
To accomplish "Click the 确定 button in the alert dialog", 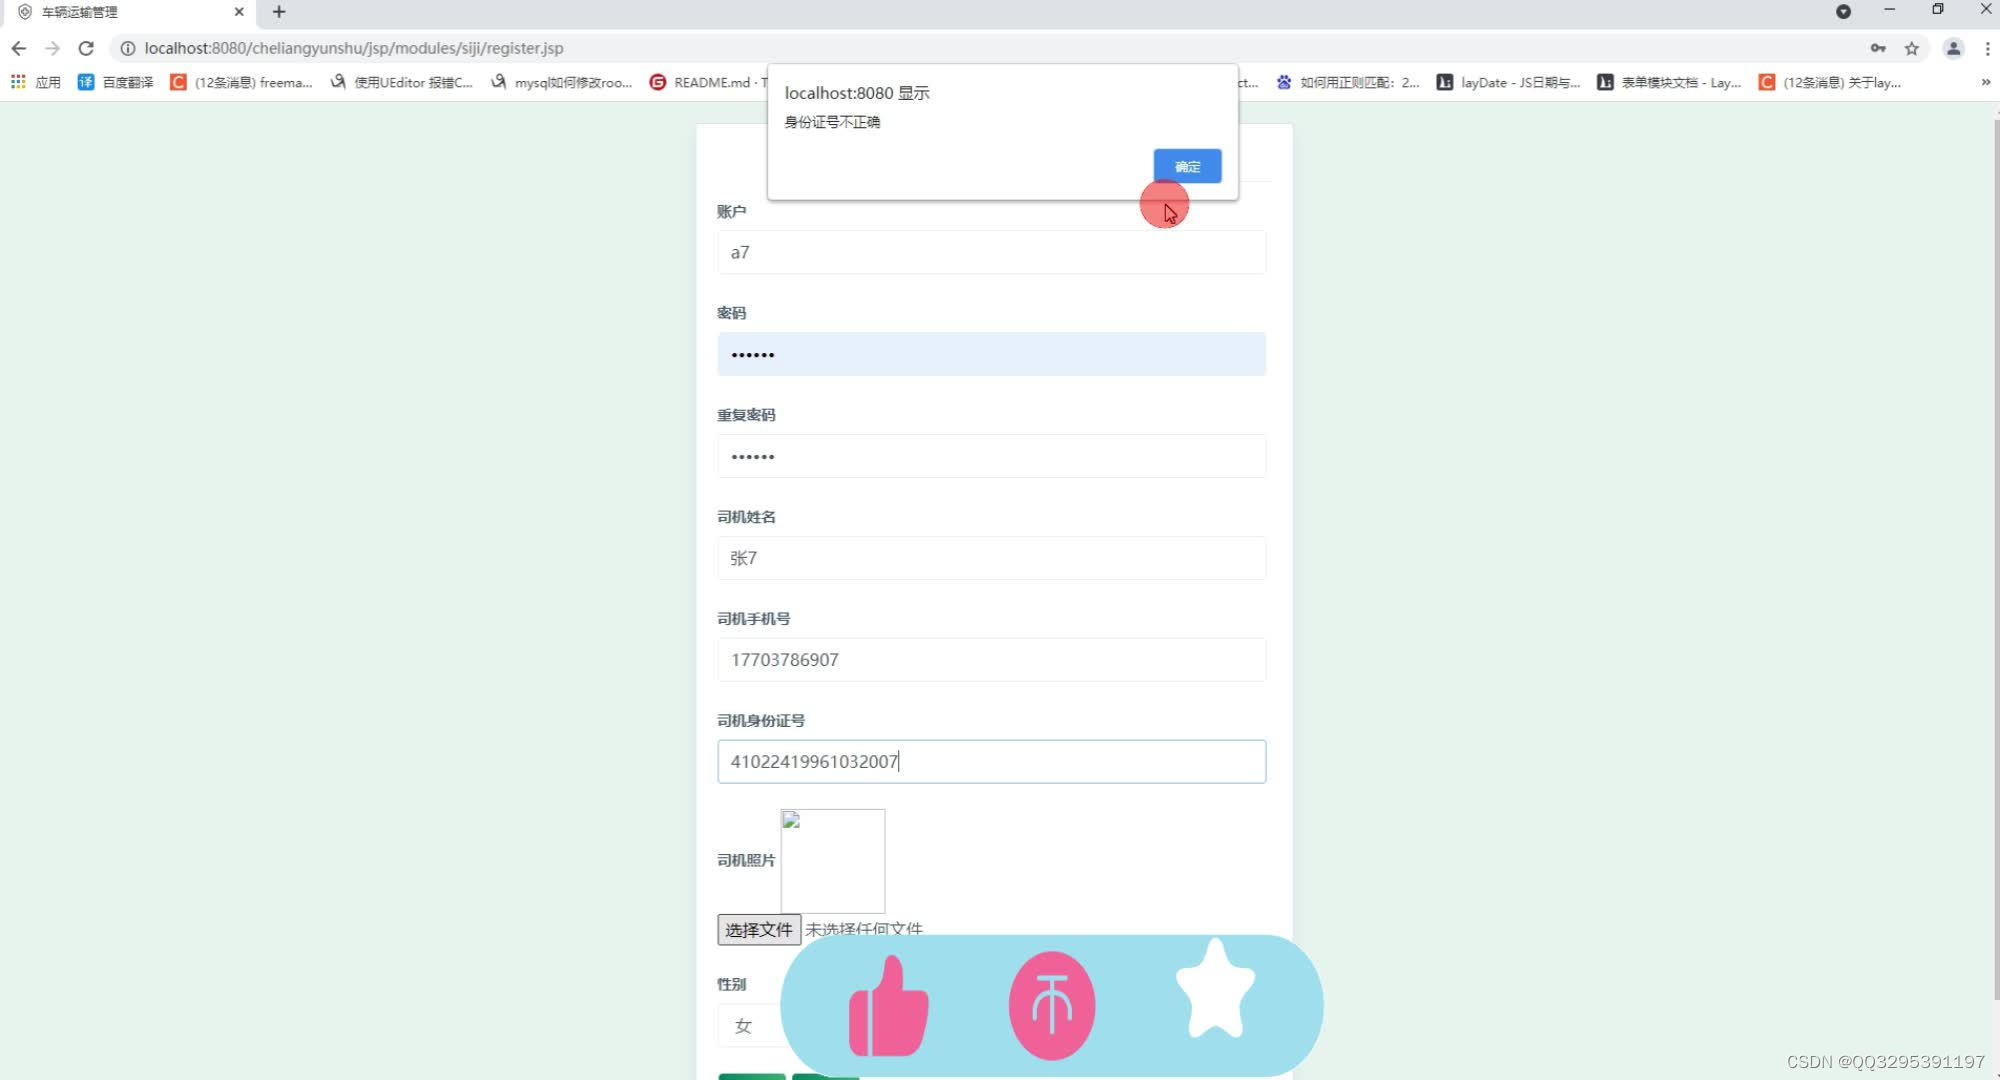I will 1187,166.
